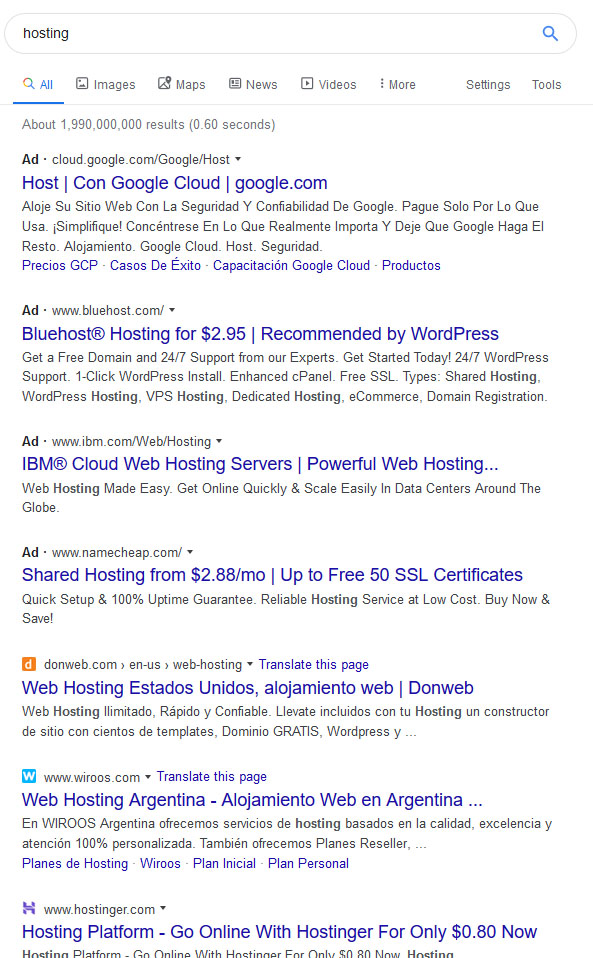Expand dropdown arrow beside www.wiroos.com
This screenshot has width=593, height=958.
[x=148, y=777]
